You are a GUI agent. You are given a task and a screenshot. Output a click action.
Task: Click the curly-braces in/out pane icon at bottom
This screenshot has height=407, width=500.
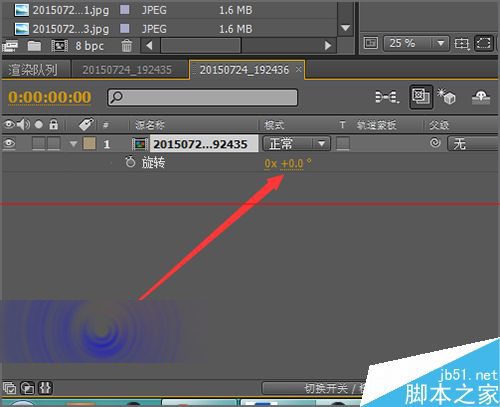(45, 388)
